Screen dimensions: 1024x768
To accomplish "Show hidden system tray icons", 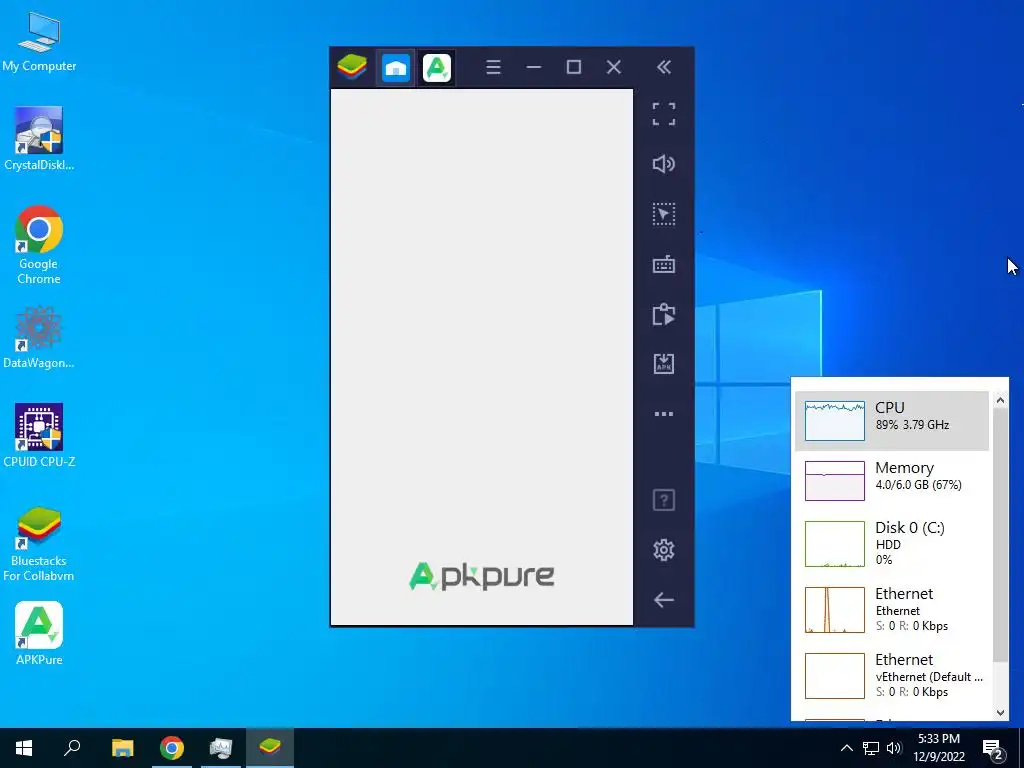I will (846, 748).
